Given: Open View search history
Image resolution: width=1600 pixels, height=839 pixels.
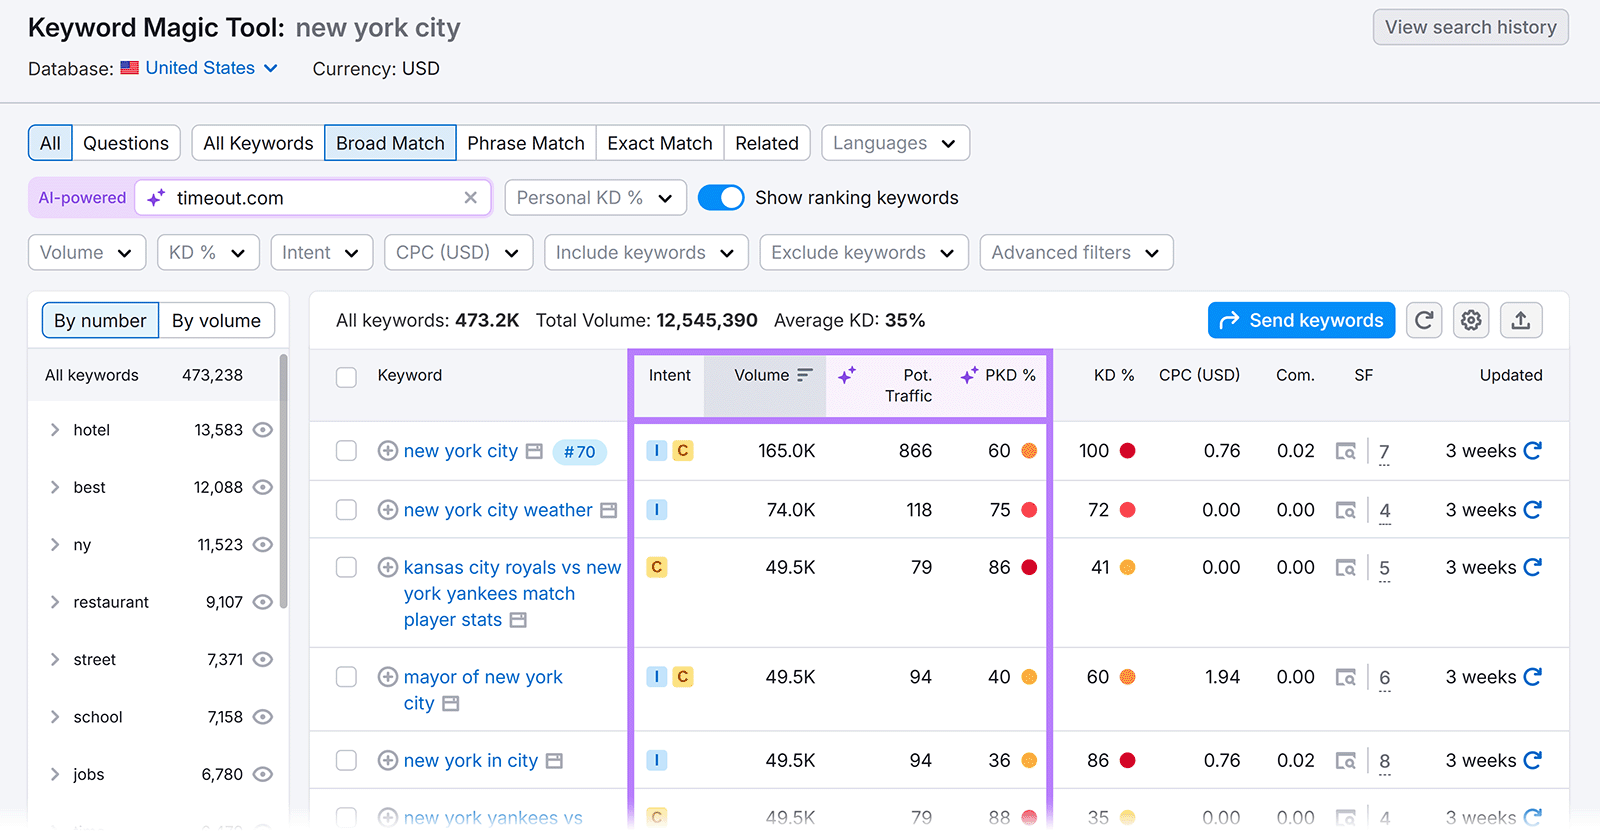Looking at the screenshot, I should tap(1470, 27).
